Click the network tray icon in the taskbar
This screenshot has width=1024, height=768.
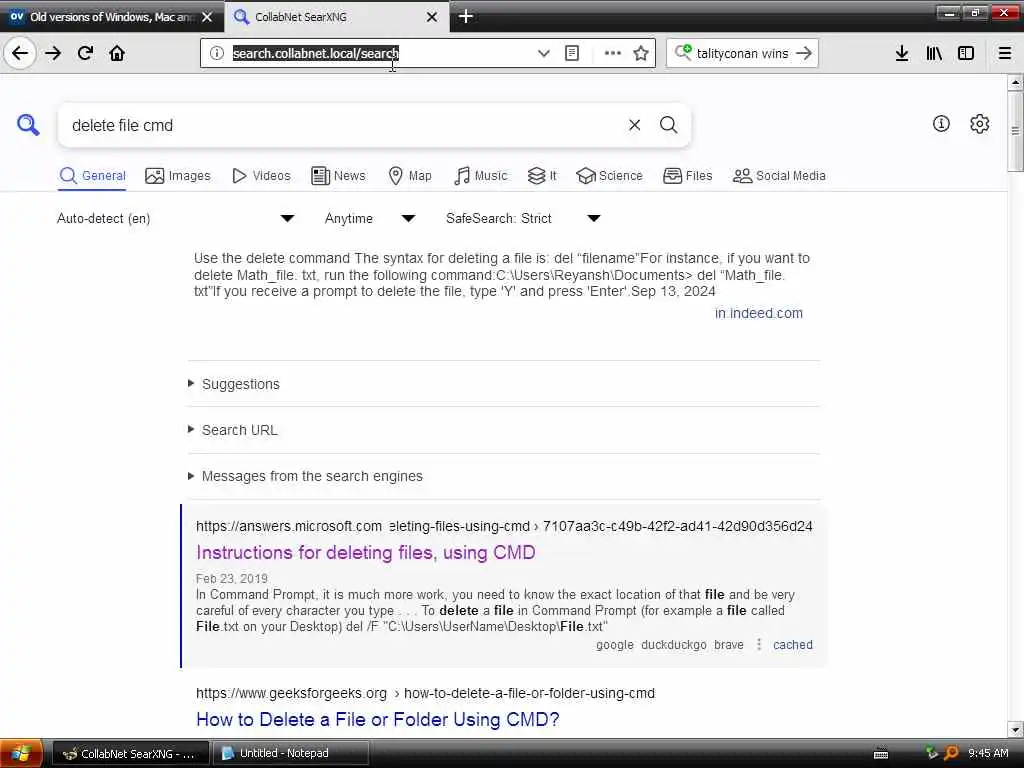point(932,753)
